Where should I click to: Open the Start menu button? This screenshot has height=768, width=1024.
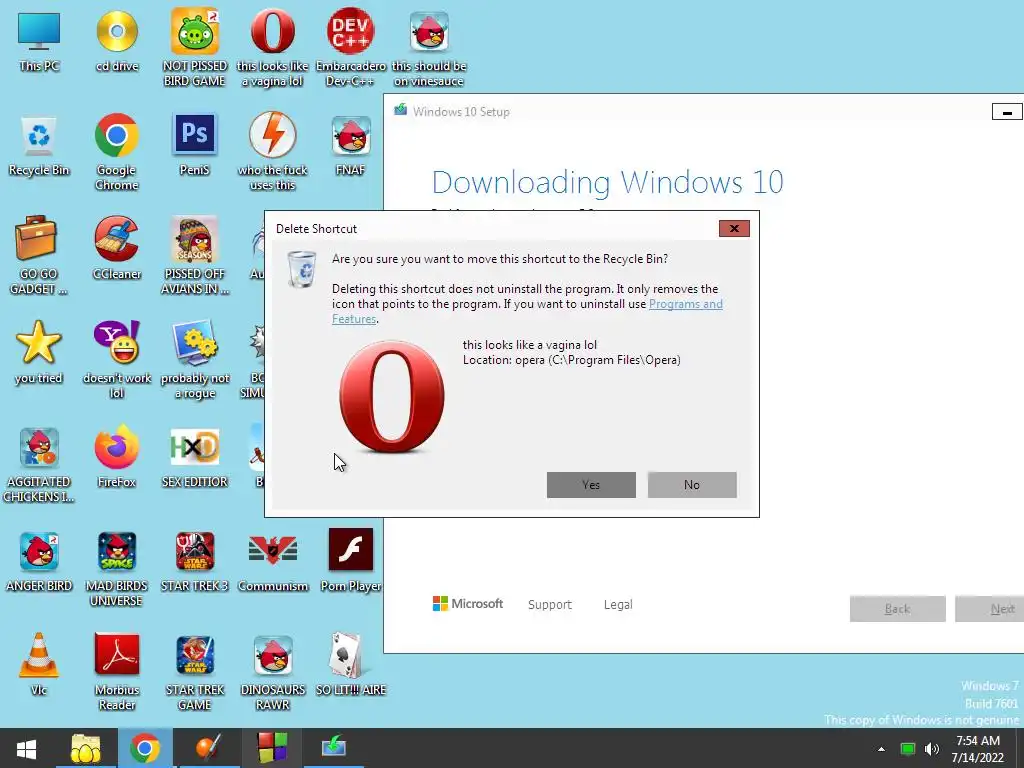pos(26,748)
